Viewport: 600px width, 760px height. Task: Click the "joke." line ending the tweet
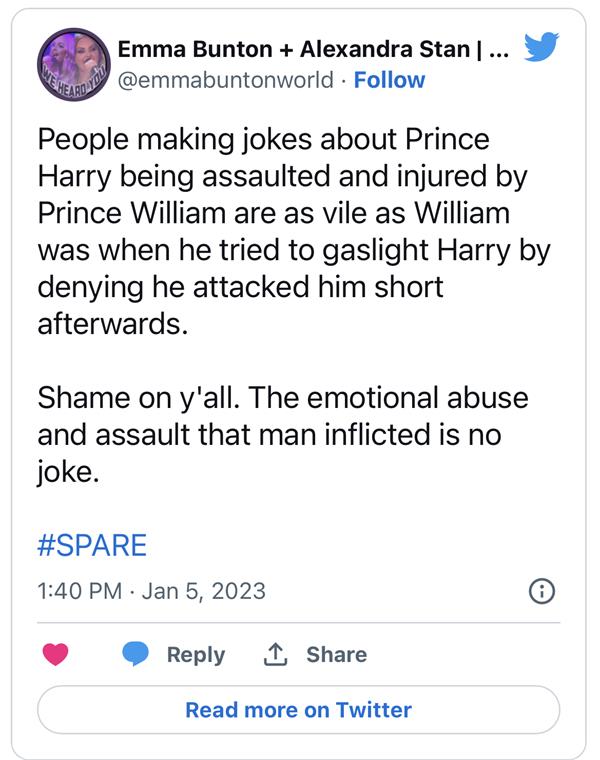pyautogui.click(x=68, y=472)
